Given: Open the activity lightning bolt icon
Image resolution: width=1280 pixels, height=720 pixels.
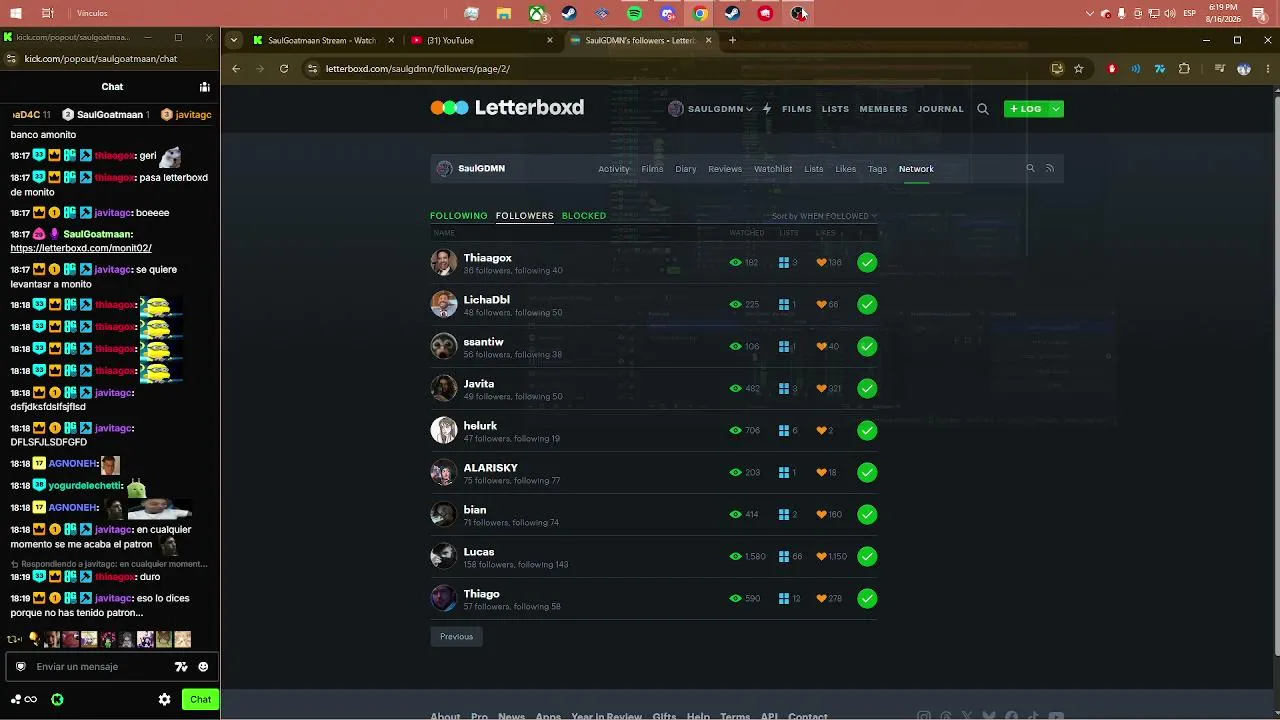Looking at the screenshot, I should [767, 109].
